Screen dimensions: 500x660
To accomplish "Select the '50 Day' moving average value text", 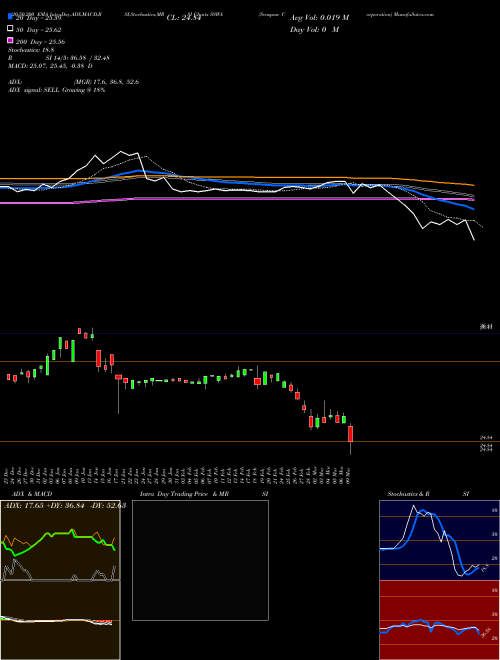I will point(39,30).
